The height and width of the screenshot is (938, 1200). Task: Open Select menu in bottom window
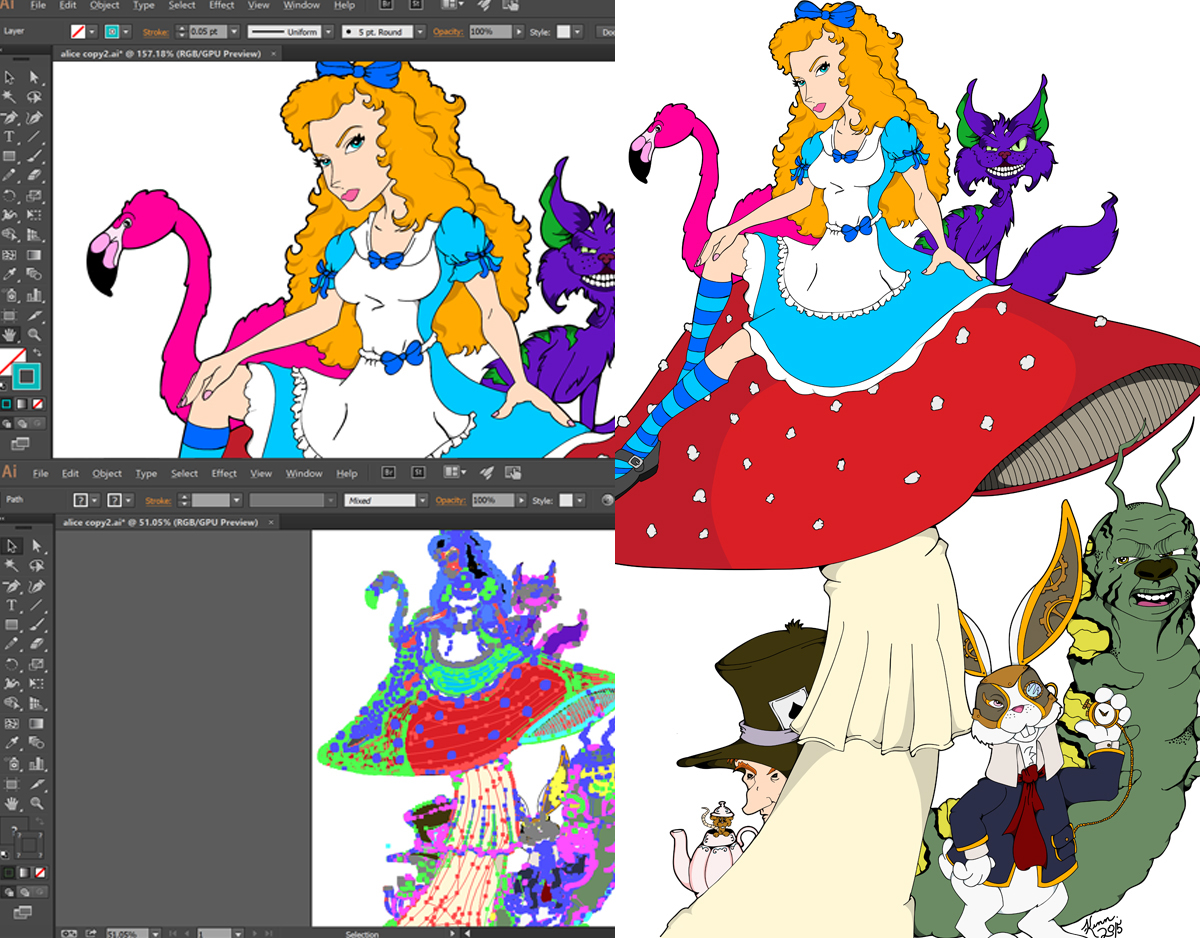(x=184, y=473)
